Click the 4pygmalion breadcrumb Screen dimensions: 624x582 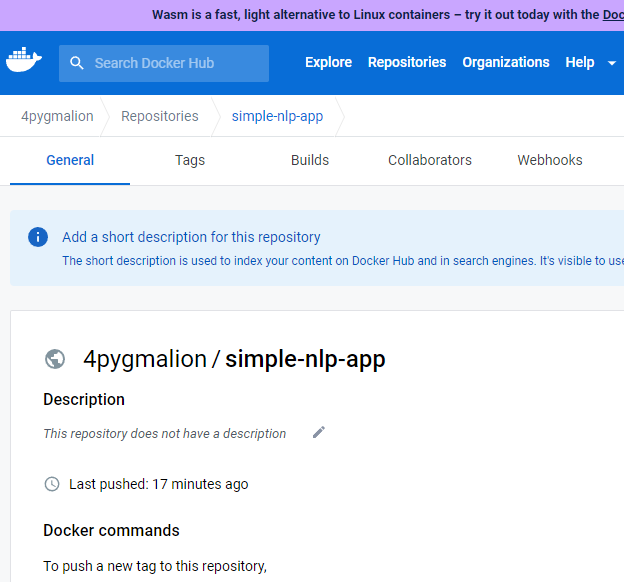pyautogui.click(x=57, y=116)
